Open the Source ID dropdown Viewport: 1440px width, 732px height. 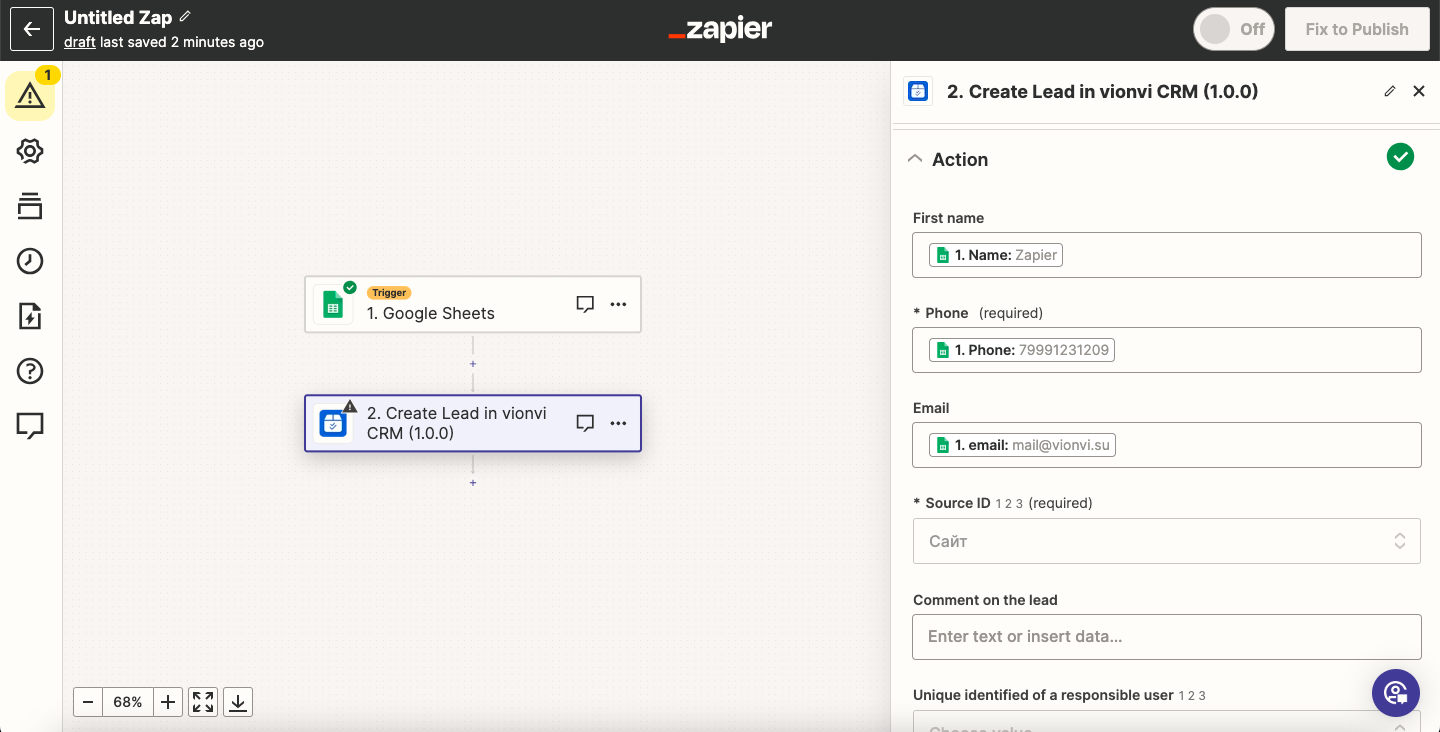pyautogui.click(x=1167, y=541)
